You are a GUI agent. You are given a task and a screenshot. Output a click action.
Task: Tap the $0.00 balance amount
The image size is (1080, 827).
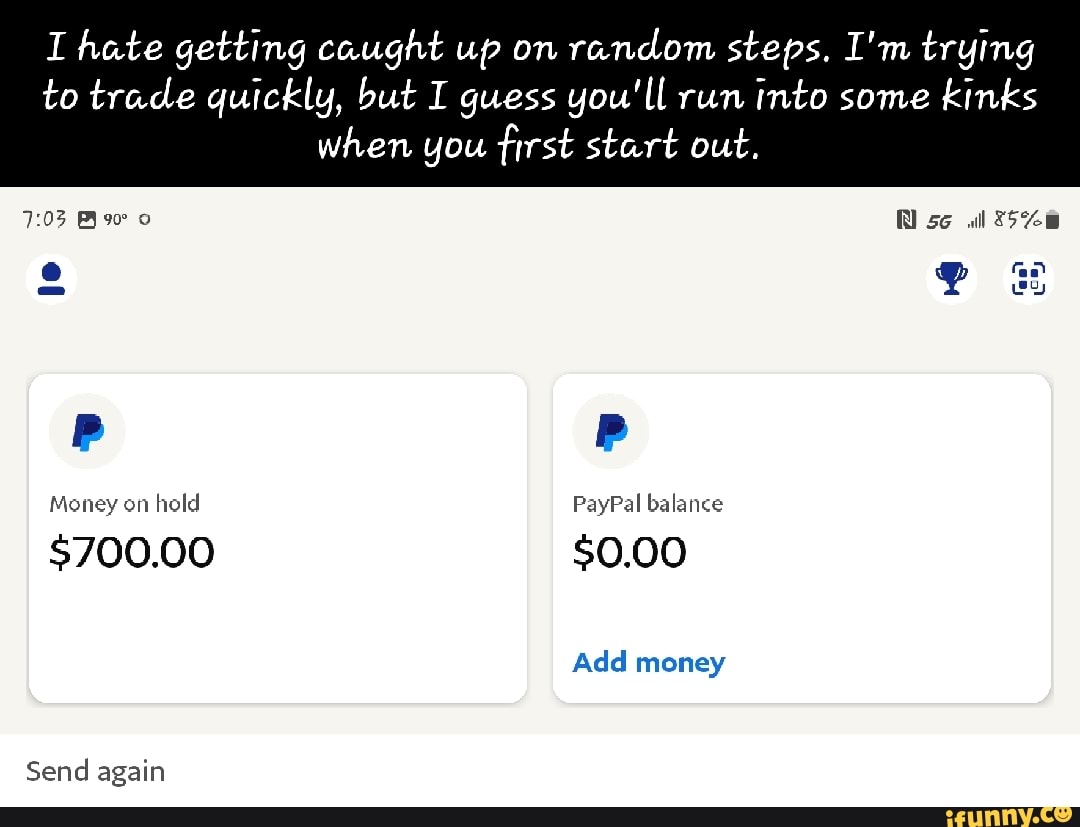coord(630,552)
